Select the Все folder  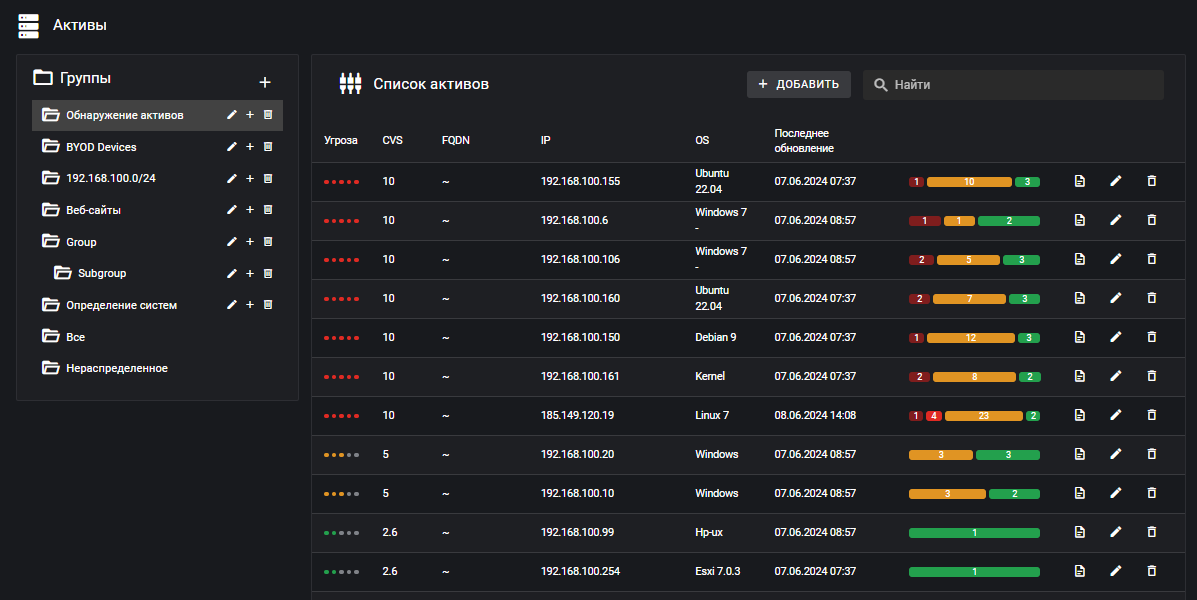75,337
